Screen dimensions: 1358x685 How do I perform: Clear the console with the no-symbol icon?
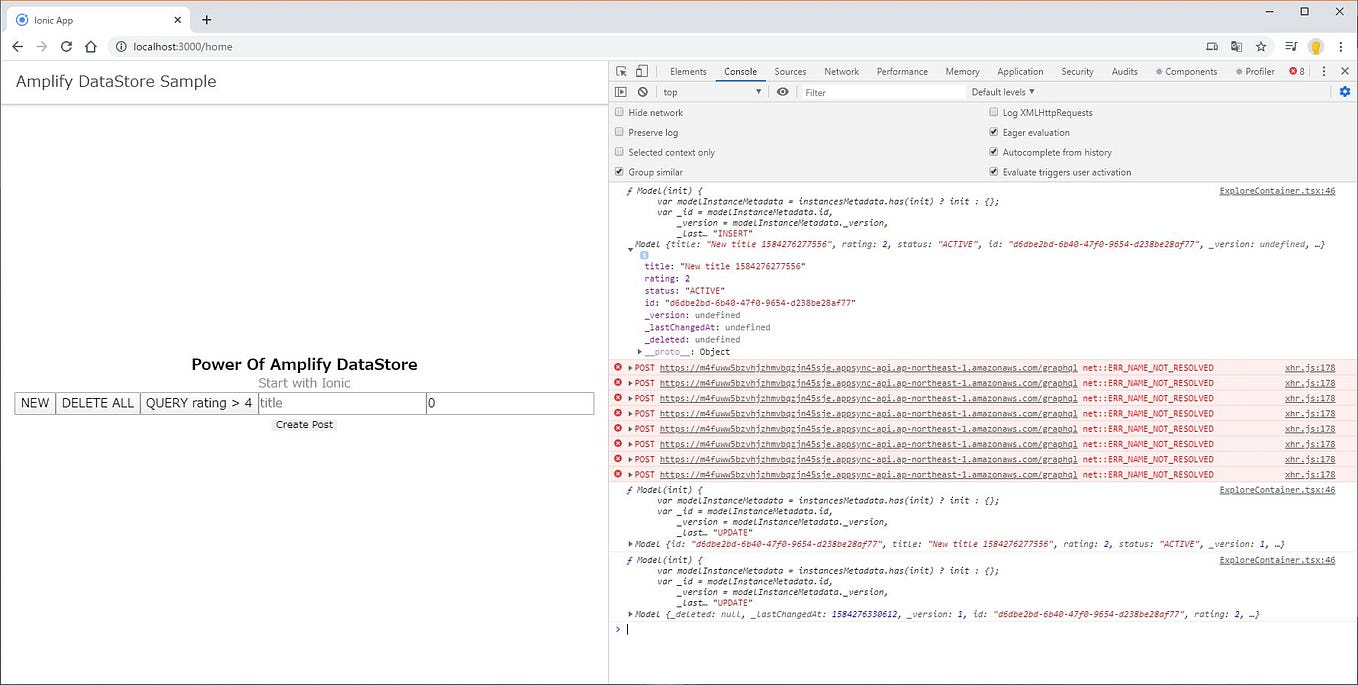643,92
